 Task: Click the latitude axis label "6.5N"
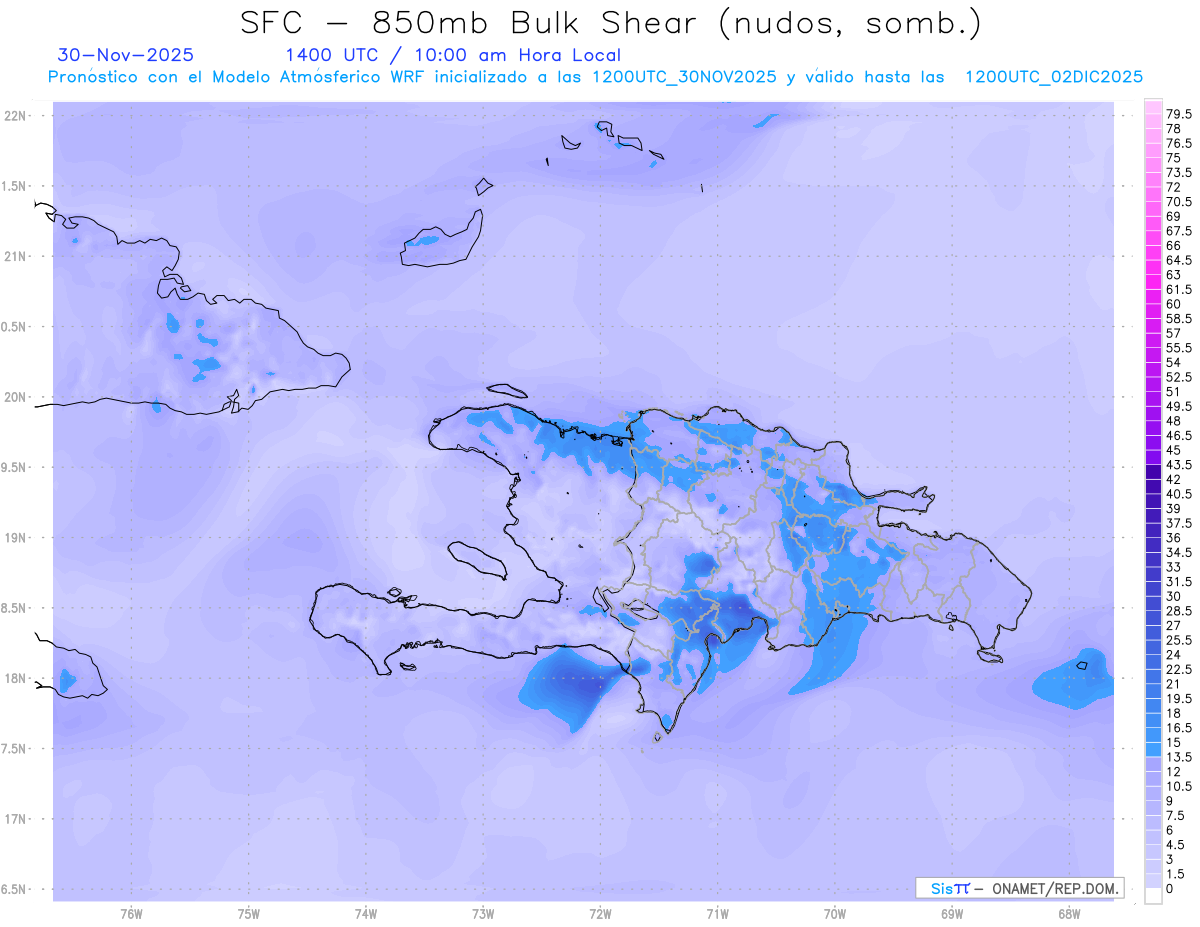pos(15,889)
